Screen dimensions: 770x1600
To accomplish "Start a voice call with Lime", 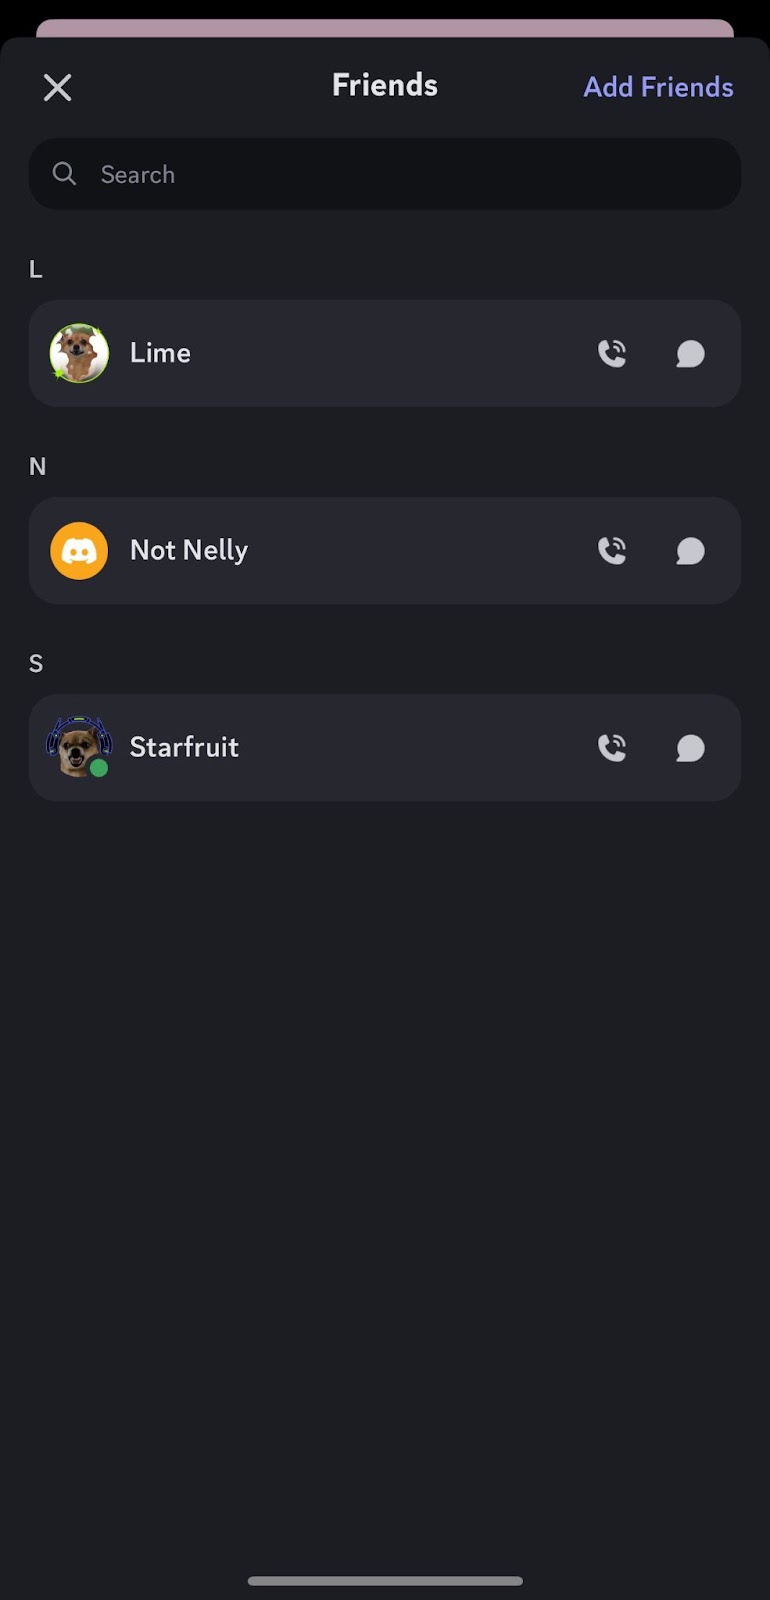I will (x=613, y=353).
